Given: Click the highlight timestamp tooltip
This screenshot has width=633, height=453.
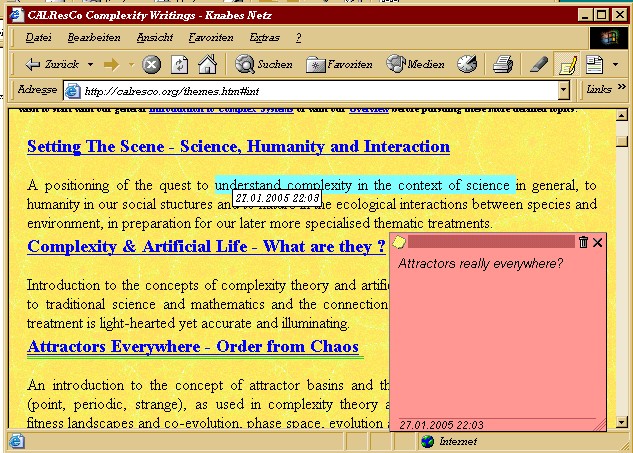Looking at the screenshot, I should tap(277, 198).
